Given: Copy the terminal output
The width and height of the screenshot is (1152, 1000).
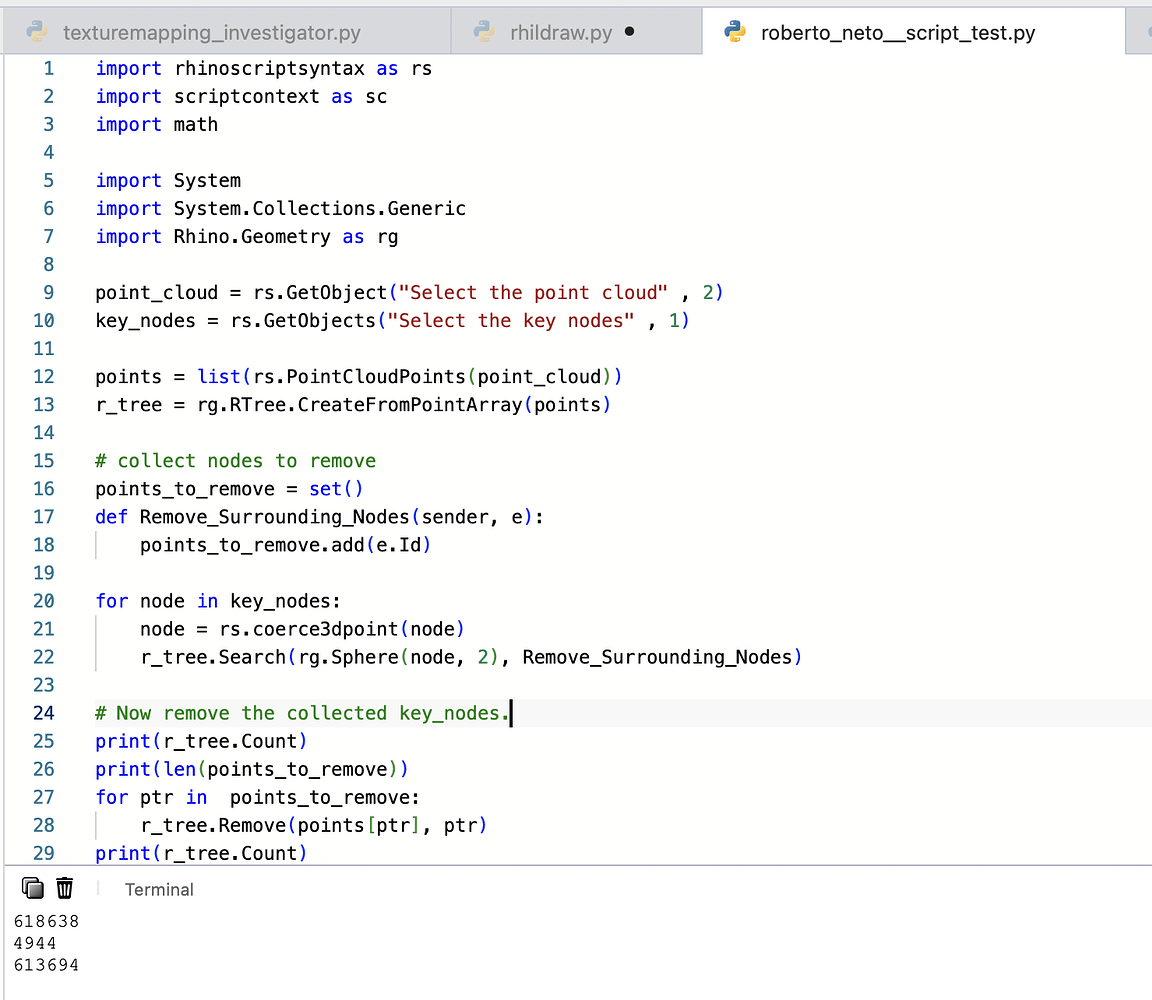Looking at the screenshot, I should pos(33,888).
